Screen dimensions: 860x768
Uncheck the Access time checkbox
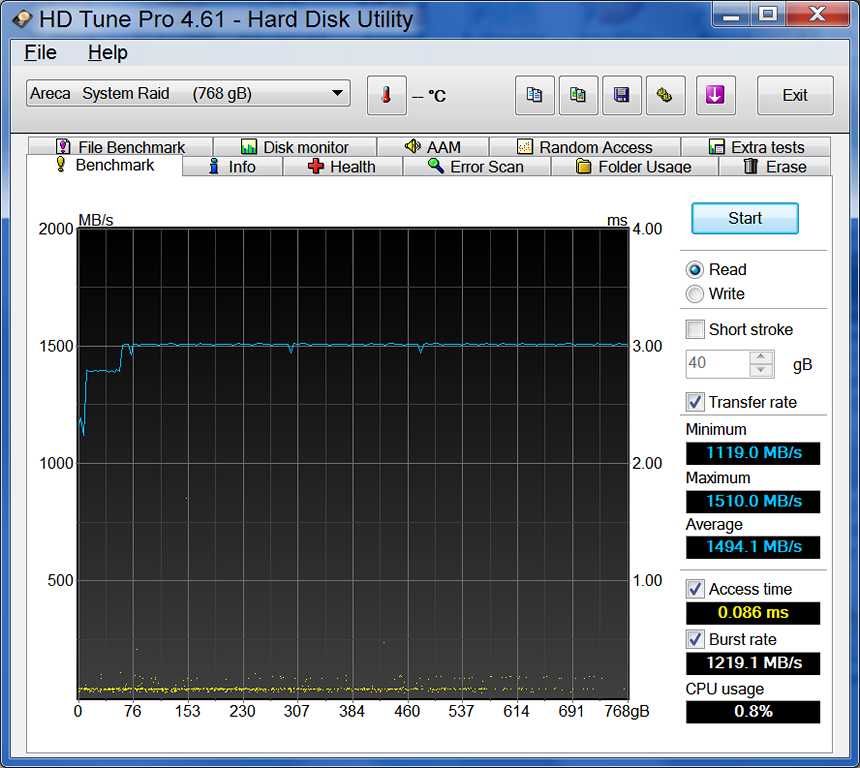click(x=695, y=589)
